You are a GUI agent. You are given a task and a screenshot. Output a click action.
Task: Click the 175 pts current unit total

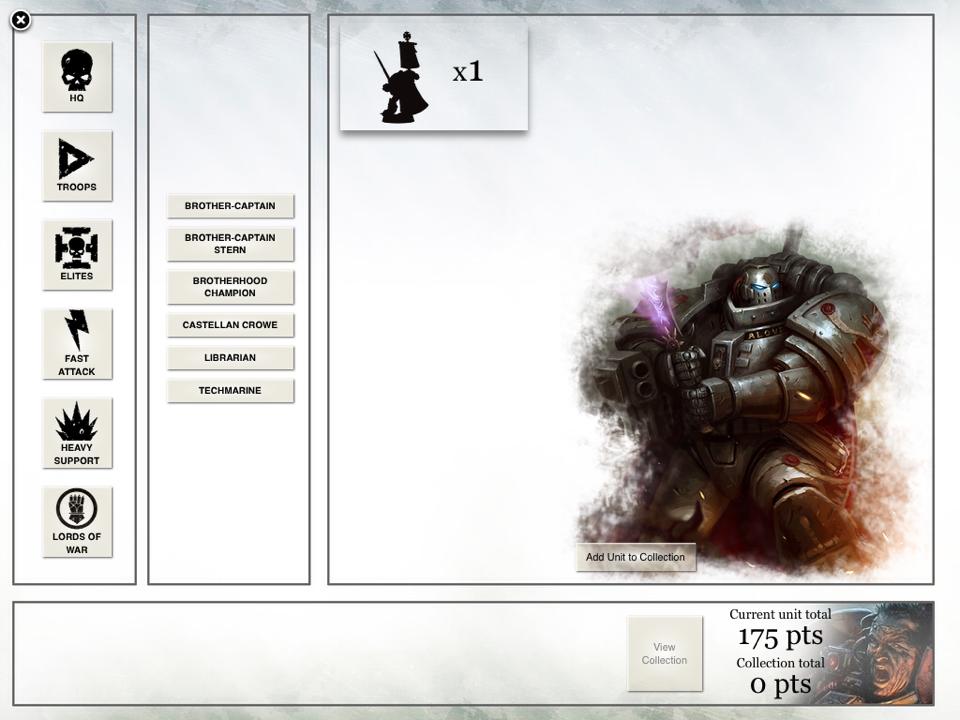point(781,636)
